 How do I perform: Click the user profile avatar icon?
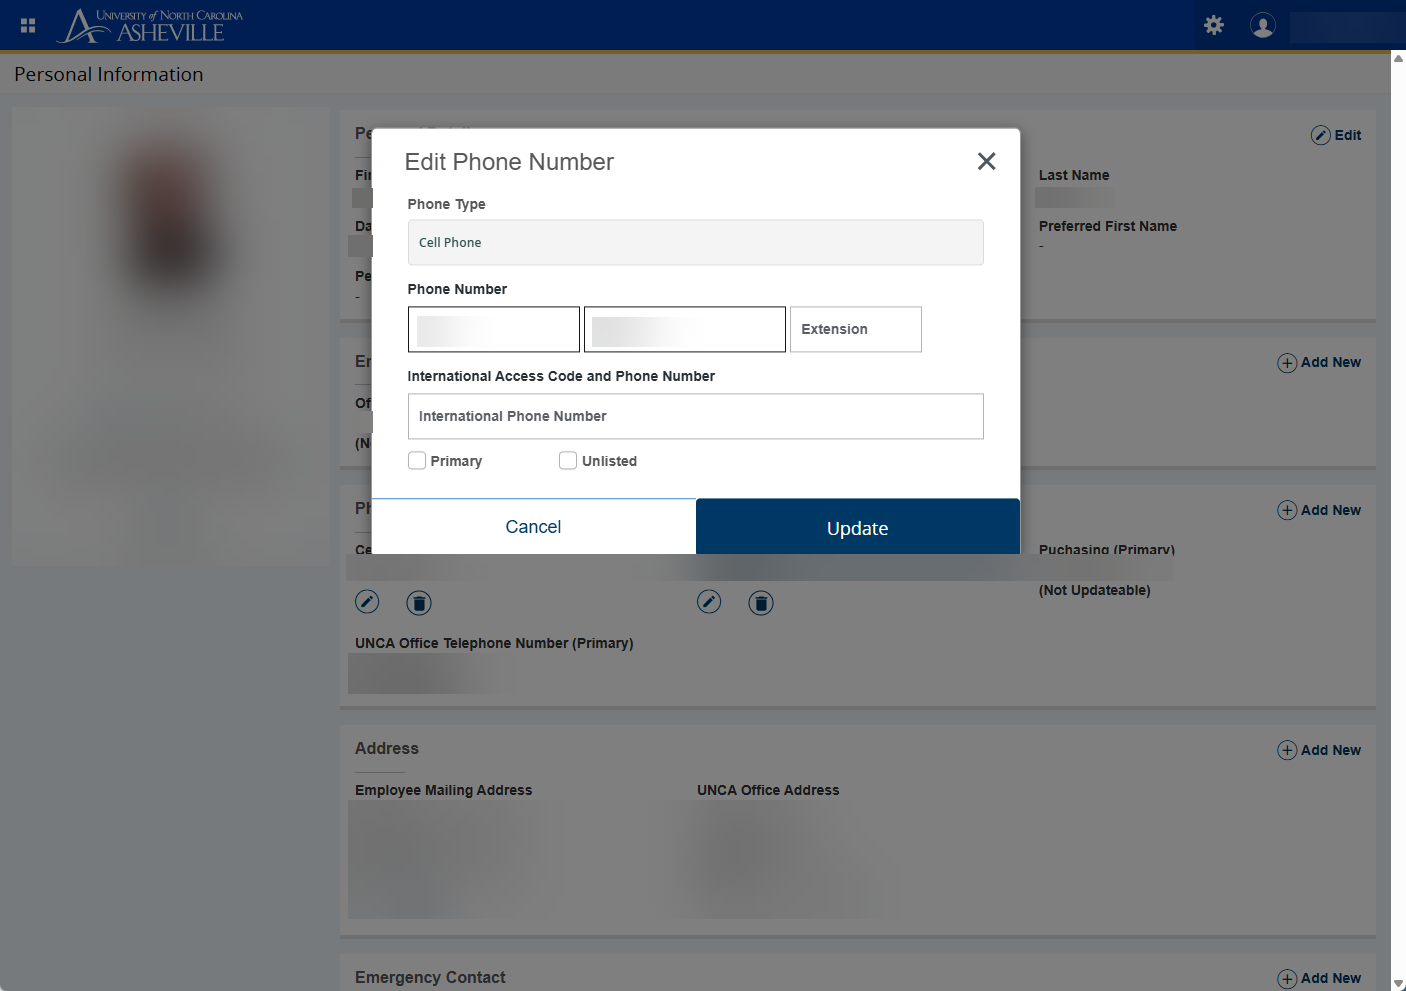click(x=1263, y=26)
